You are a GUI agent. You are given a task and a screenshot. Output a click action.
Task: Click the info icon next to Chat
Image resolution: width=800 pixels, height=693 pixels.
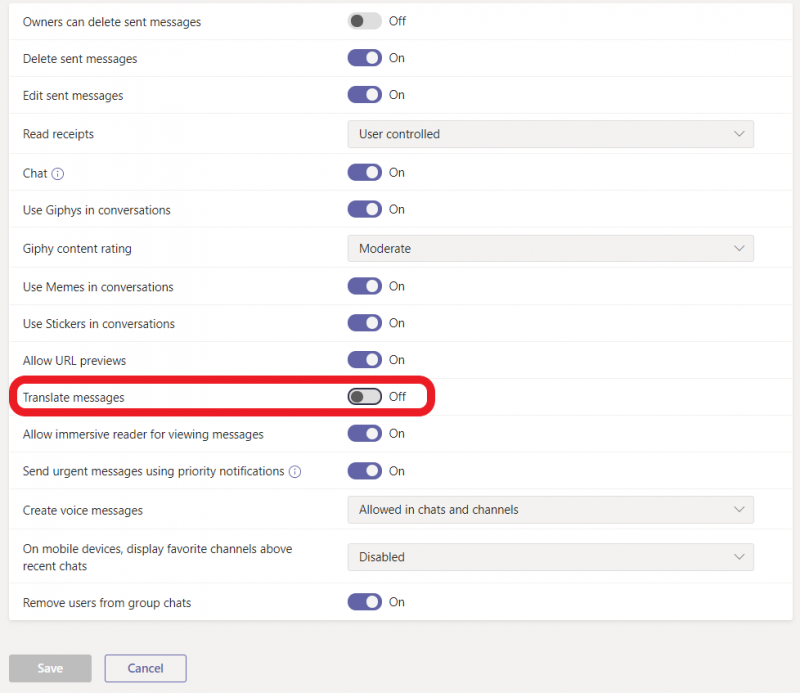pyautogui.click(x=58, y=173)
